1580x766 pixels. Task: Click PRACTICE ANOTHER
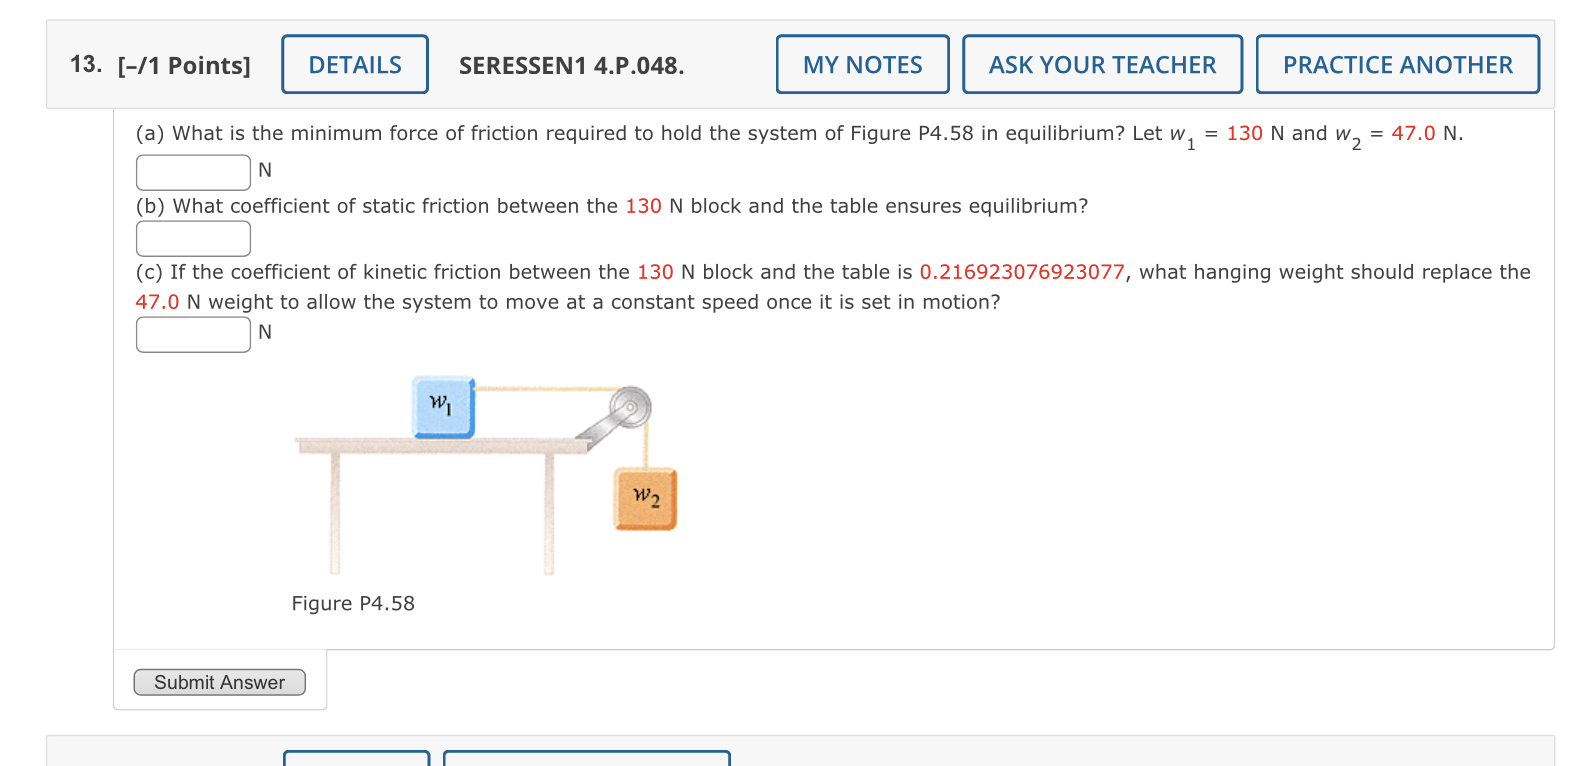pyautogui.click(x=1397, y=64)
